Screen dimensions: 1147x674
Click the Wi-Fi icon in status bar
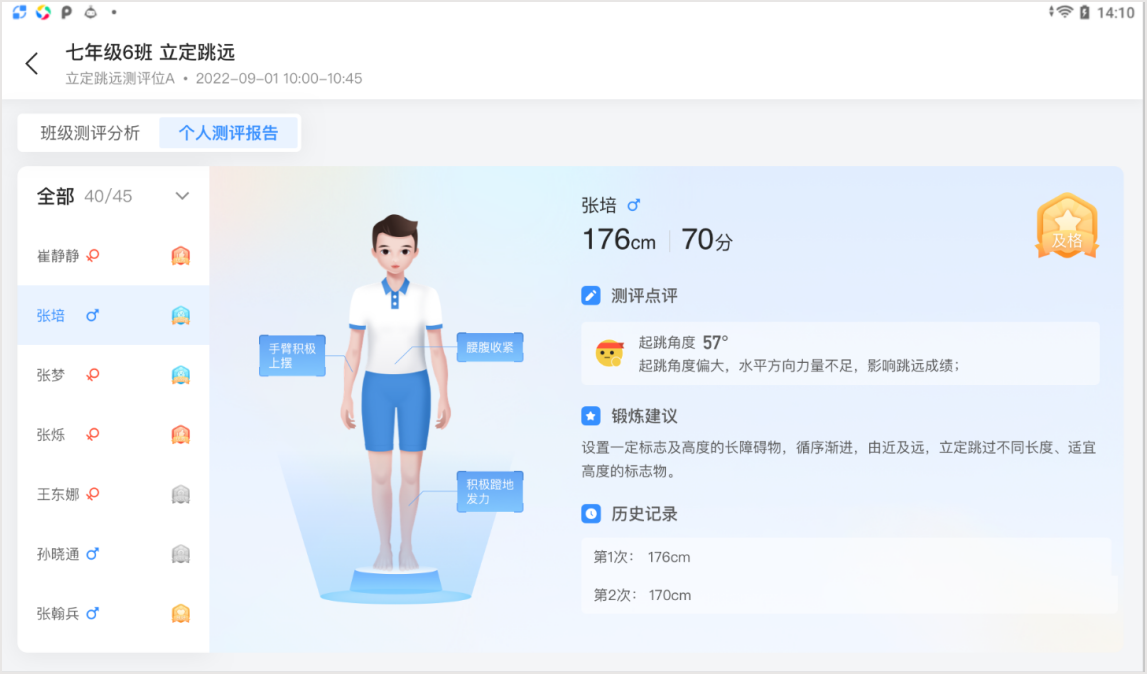click(x=1064, y=12)
